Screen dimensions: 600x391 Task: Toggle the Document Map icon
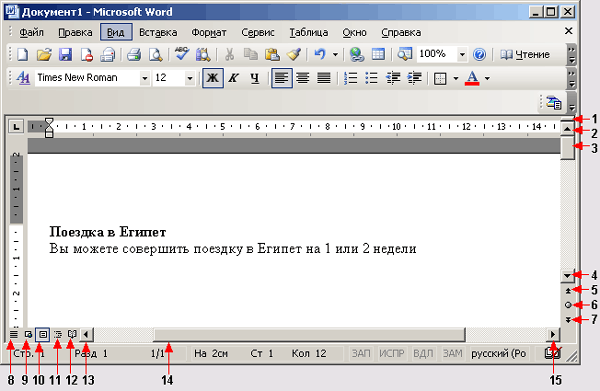click(404, 55)
